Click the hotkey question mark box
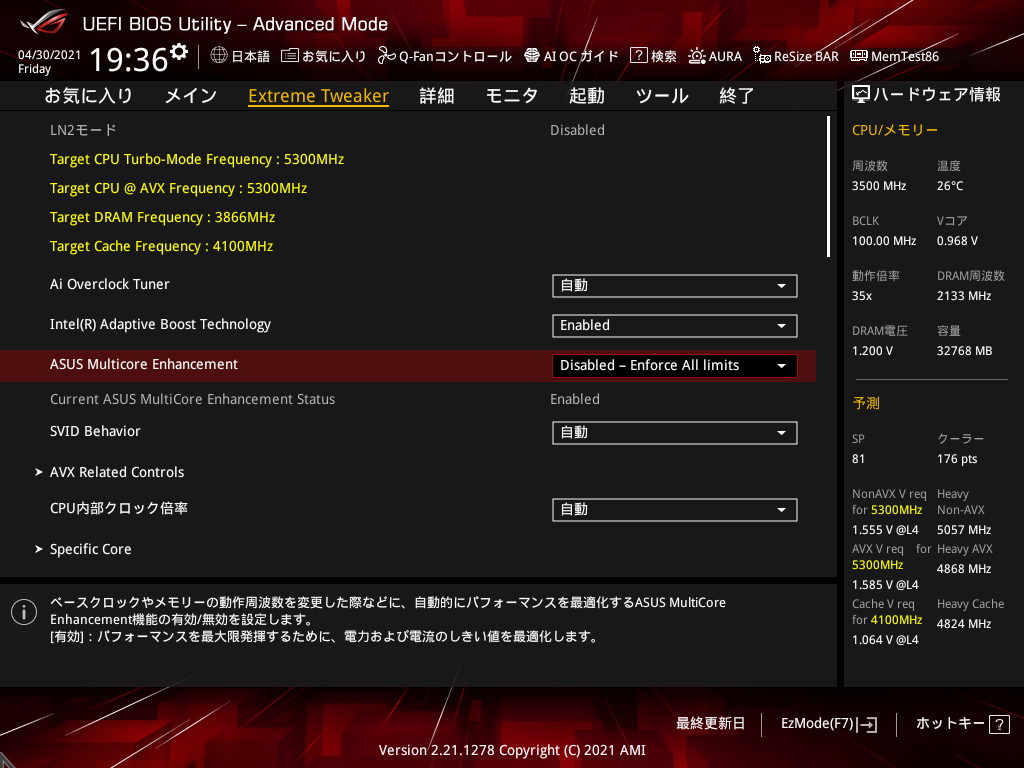The height and width of the screenshot is (768, 1024). tap(999, 724)
